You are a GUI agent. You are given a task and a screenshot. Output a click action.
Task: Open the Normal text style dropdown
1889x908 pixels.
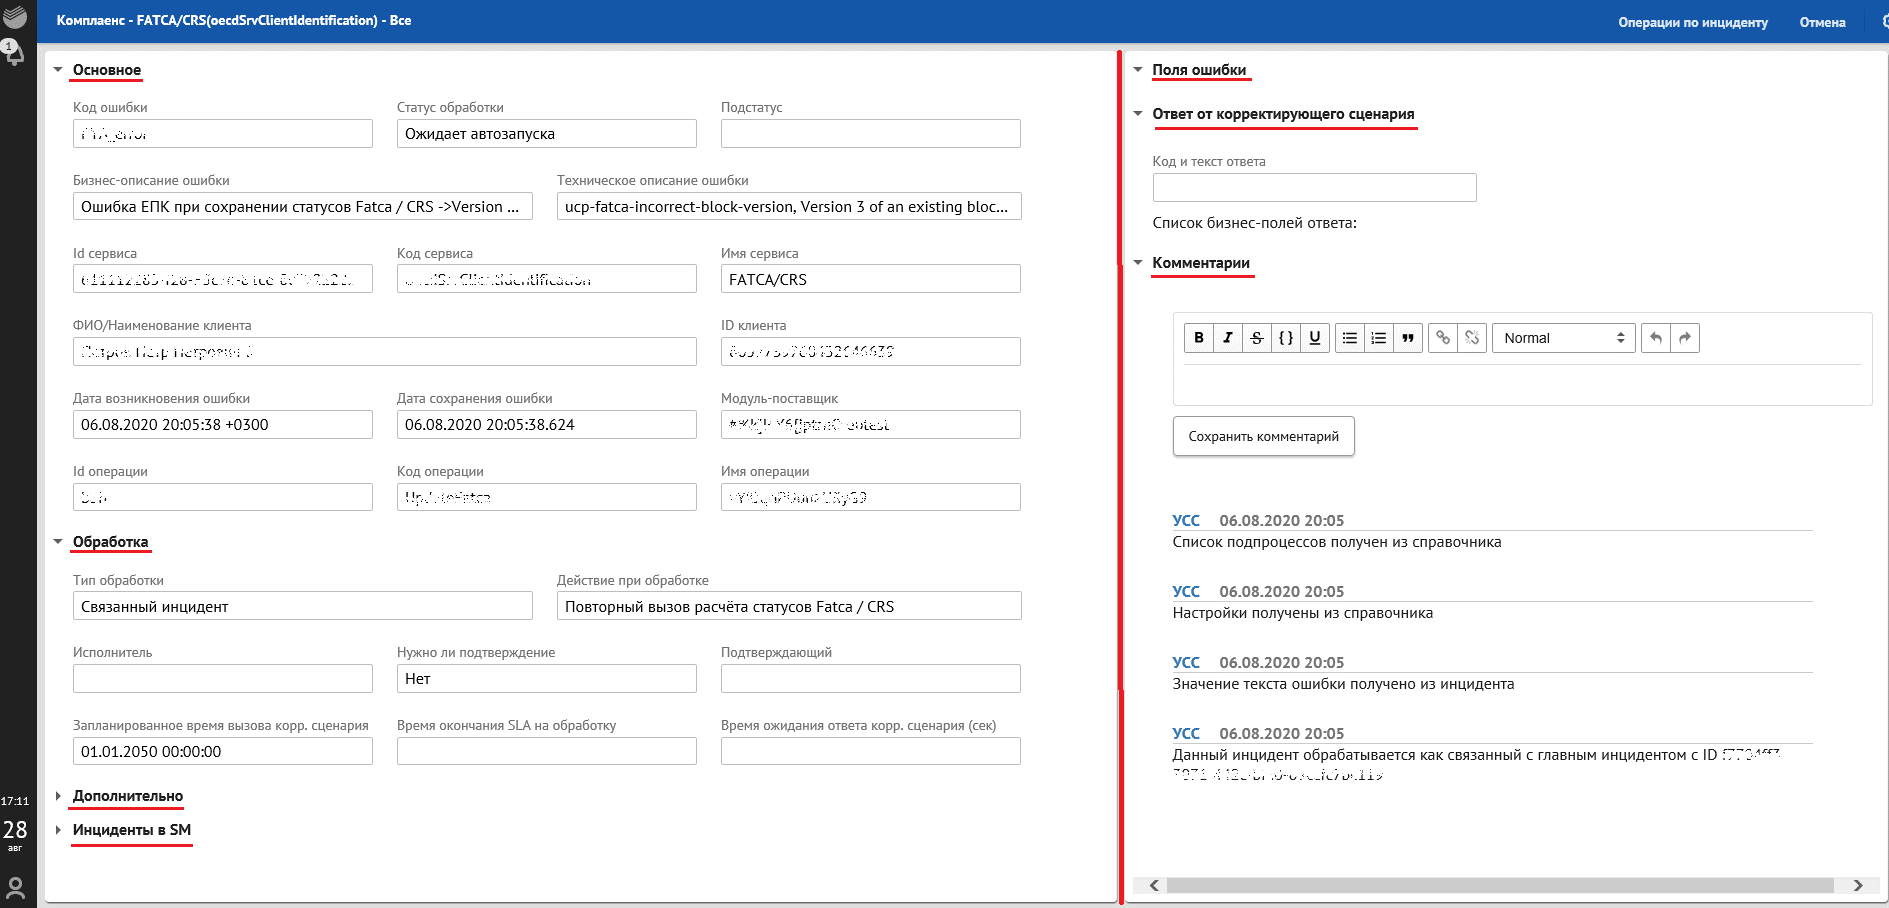(x=1563, y=338)
